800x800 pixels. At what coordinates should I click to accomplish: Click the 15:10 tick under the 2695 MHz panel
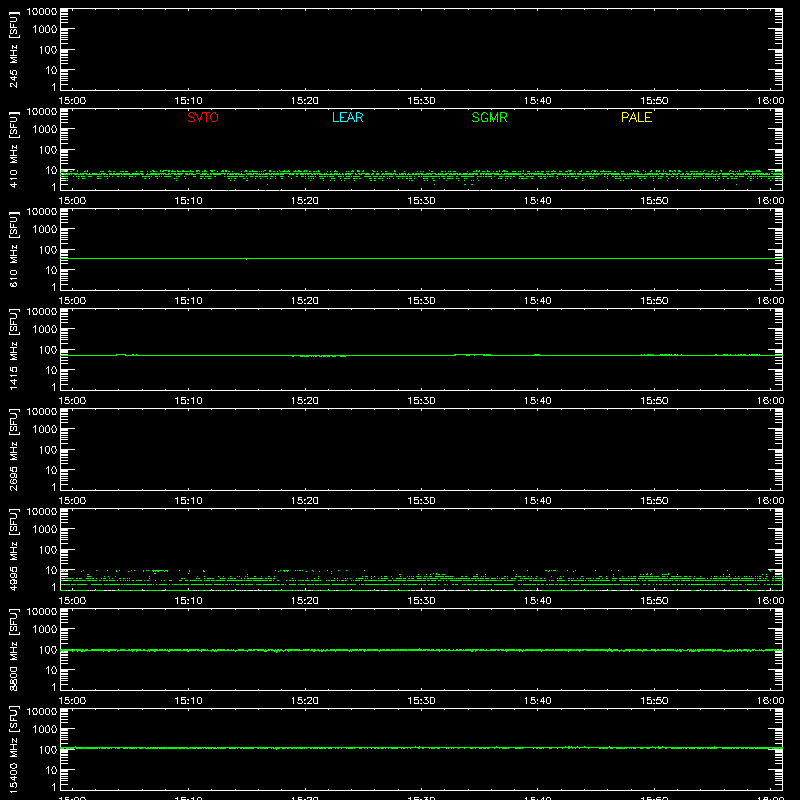coord(189,501)
